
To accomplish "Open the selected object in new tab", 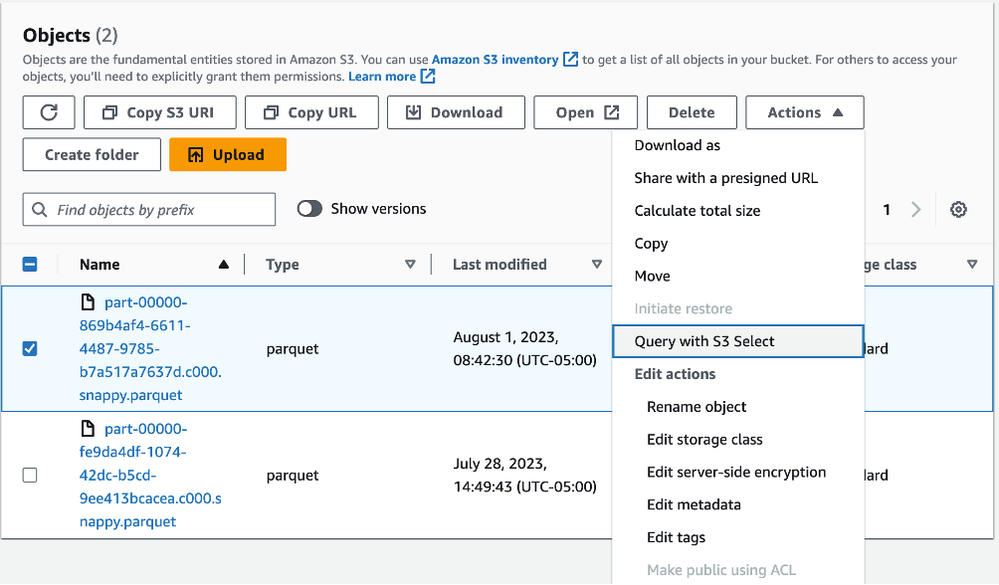I will point(586,113).
